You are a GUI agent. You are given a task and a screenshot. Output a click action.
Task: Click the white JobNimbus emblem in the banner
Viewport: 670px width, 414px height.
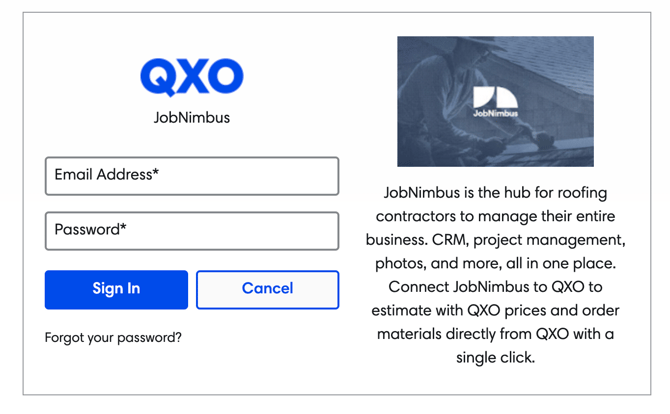(x=495, y=96)
